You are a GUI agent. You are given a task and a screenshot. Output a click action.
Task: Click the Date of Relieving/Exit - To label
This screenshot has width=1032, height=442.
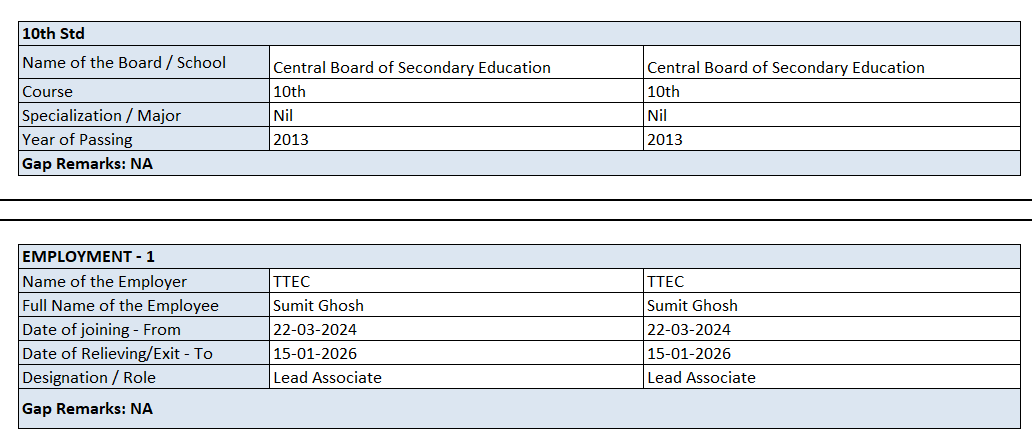tap(117, 354)
